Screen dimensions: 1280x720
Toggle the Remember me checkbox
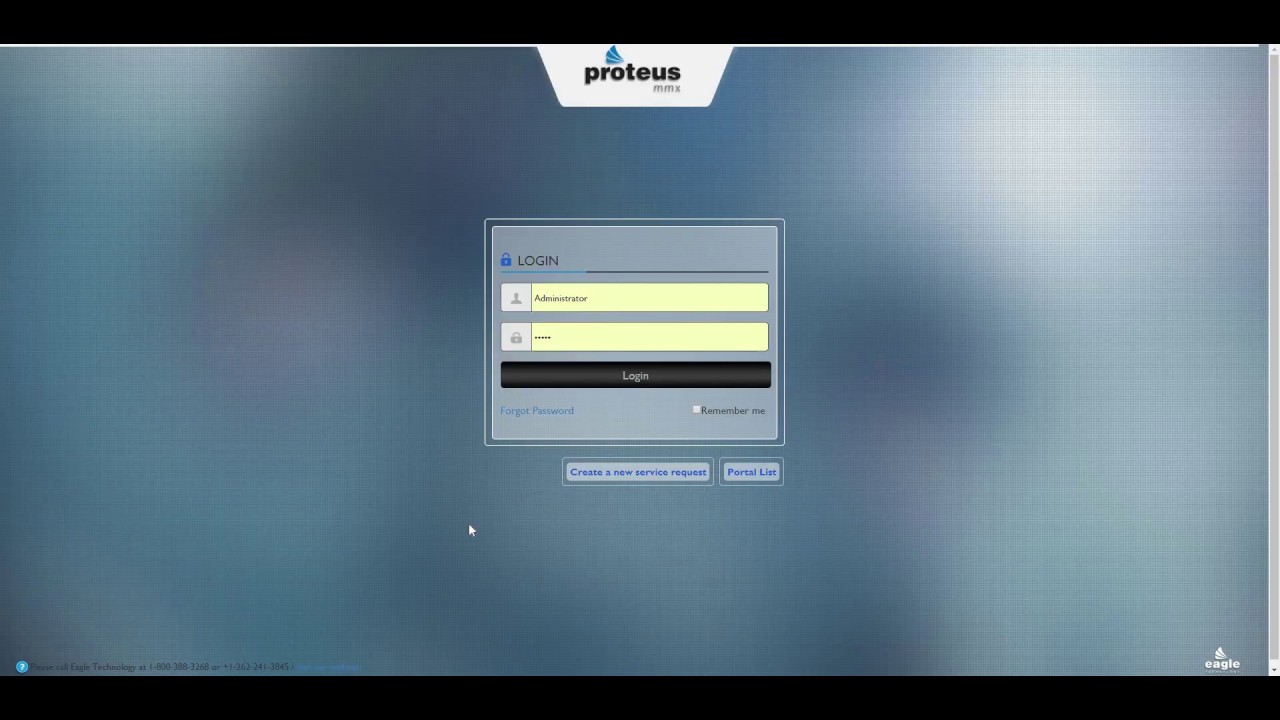click(696, 410)
